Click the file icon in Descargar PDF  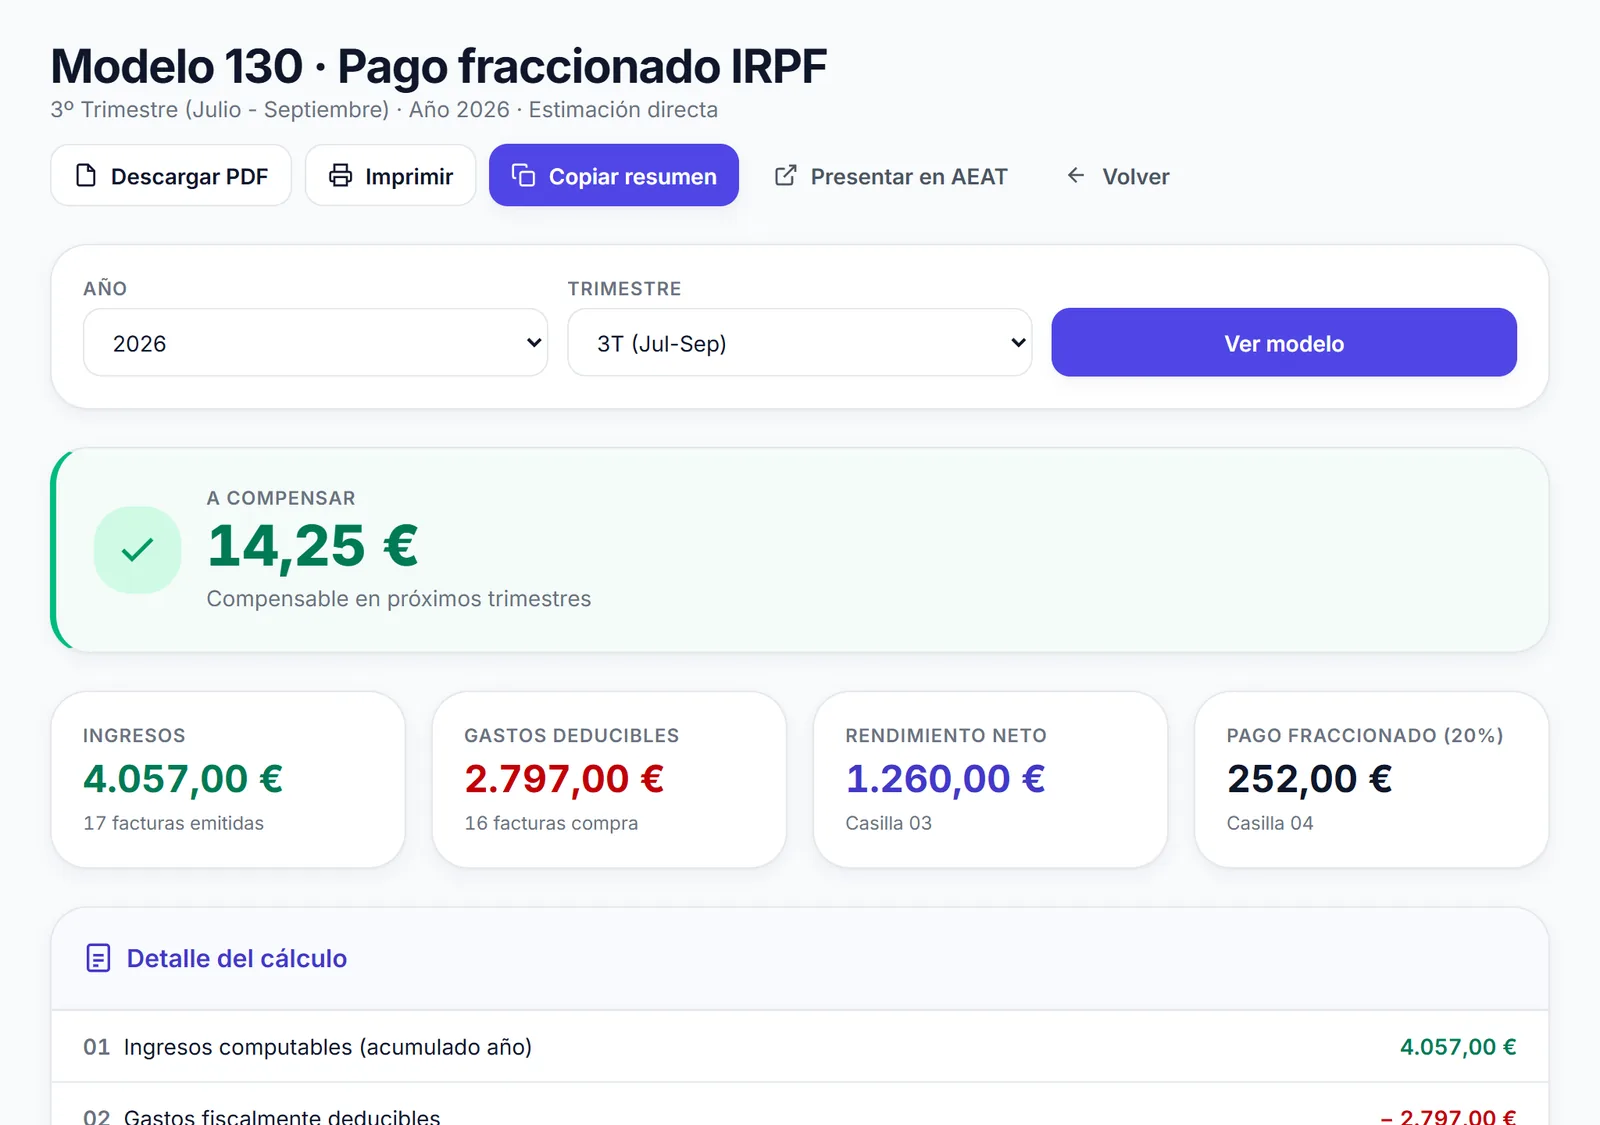tap(86, 176)
